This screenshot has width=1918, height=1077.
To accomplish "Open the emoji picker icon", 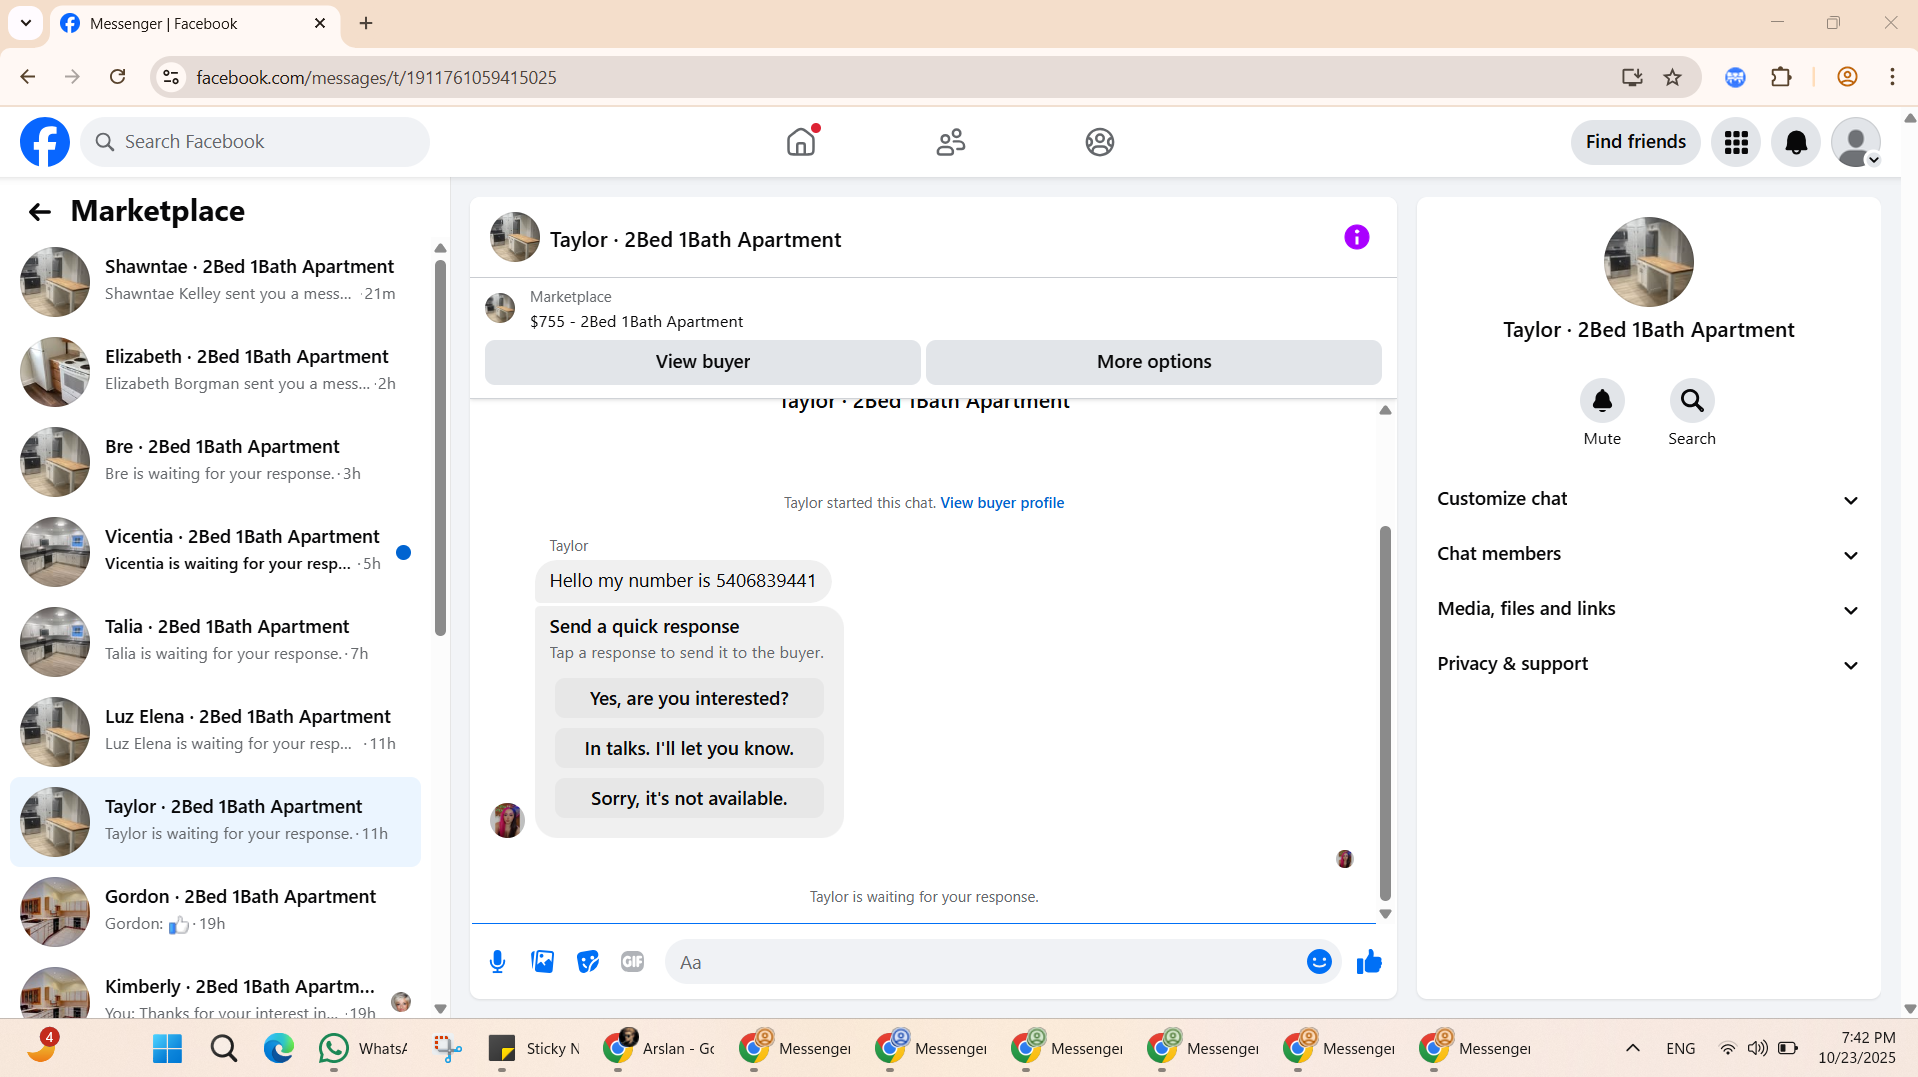I will point(1319,962).
